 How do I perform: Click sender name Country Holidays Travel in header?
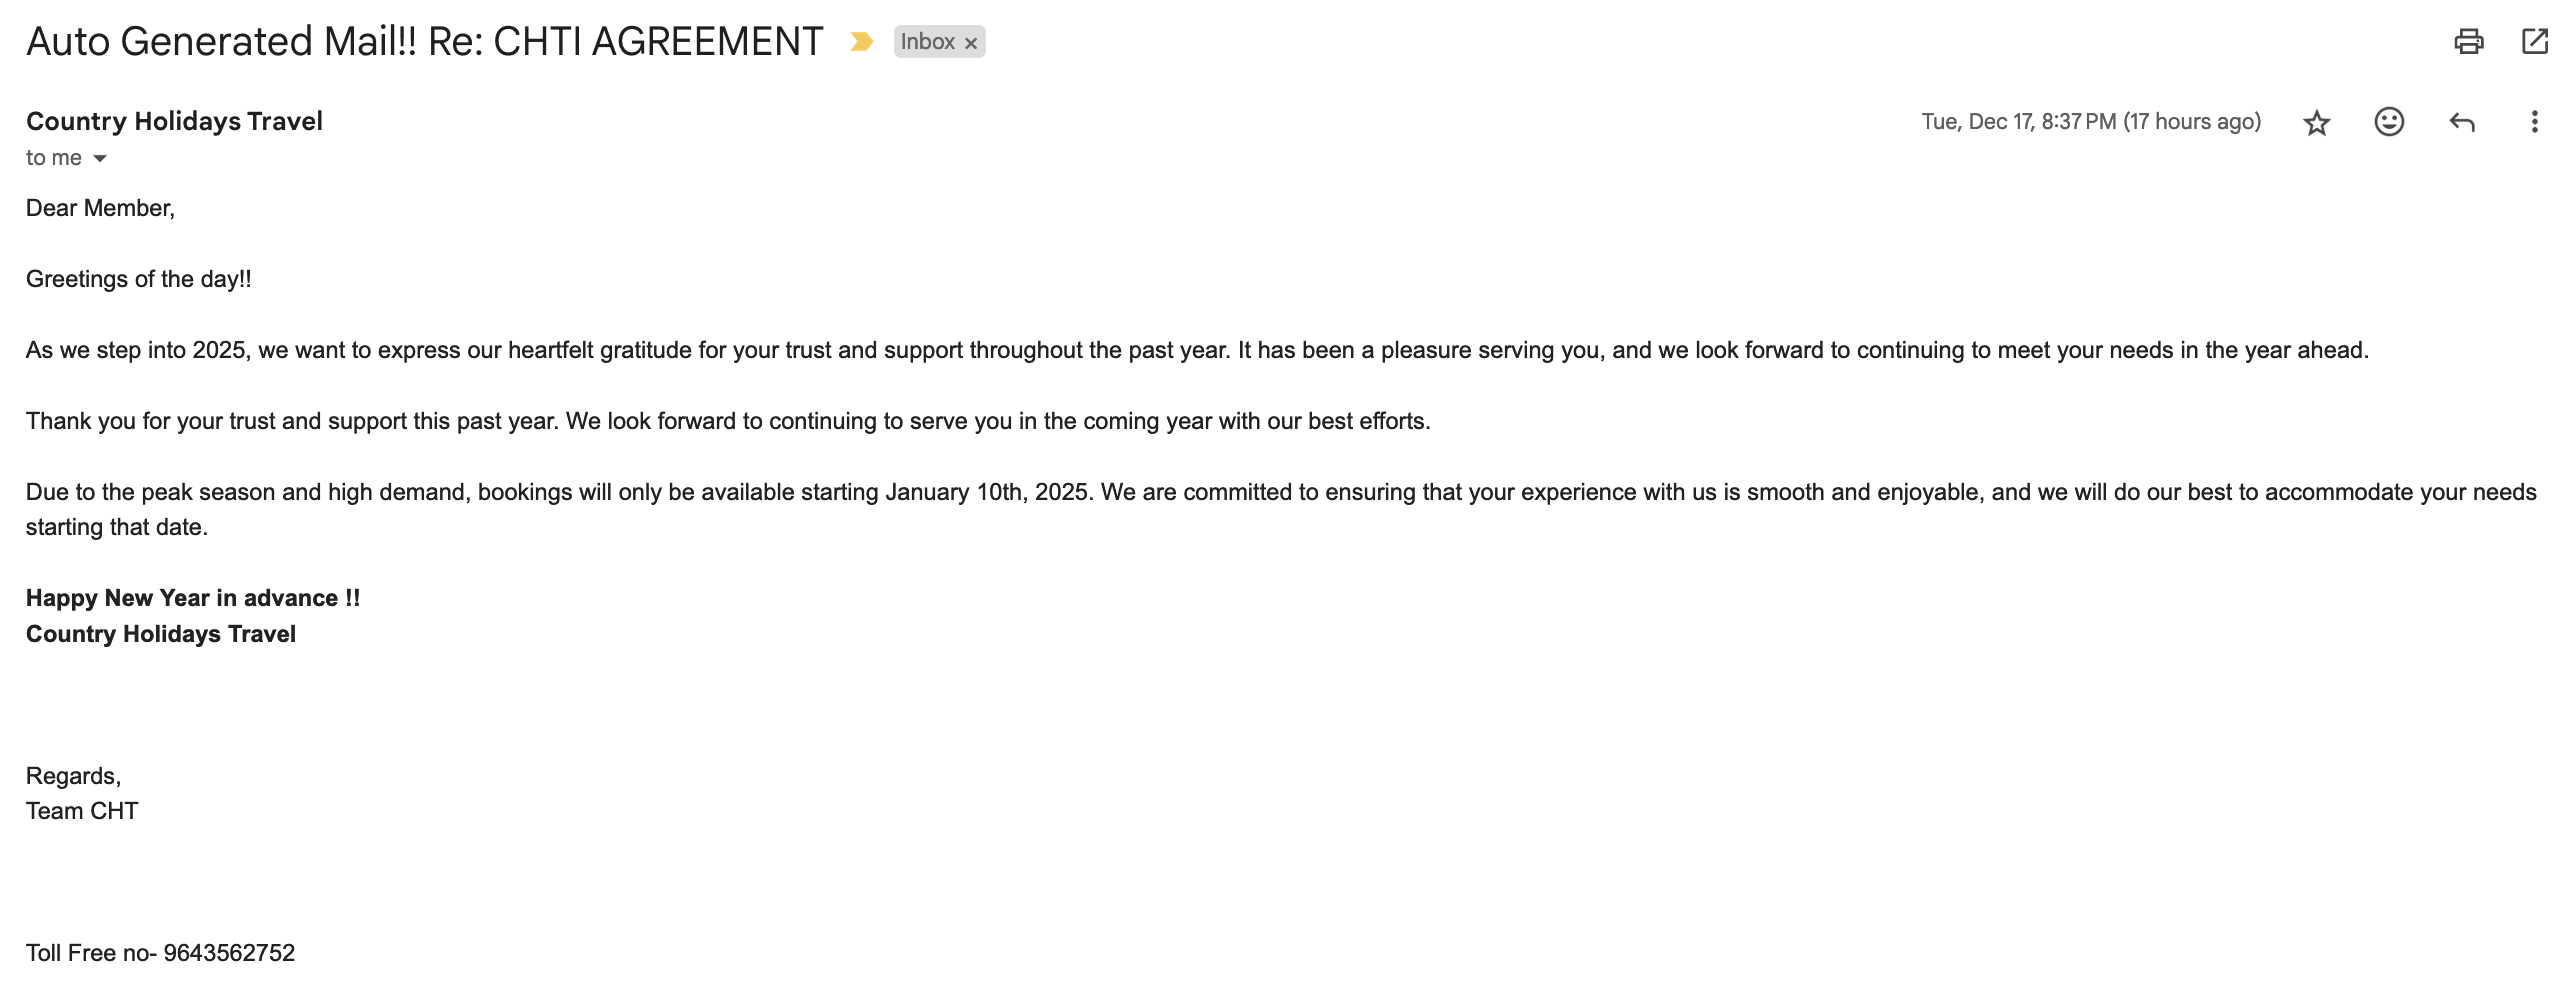(x=174, y=121)
